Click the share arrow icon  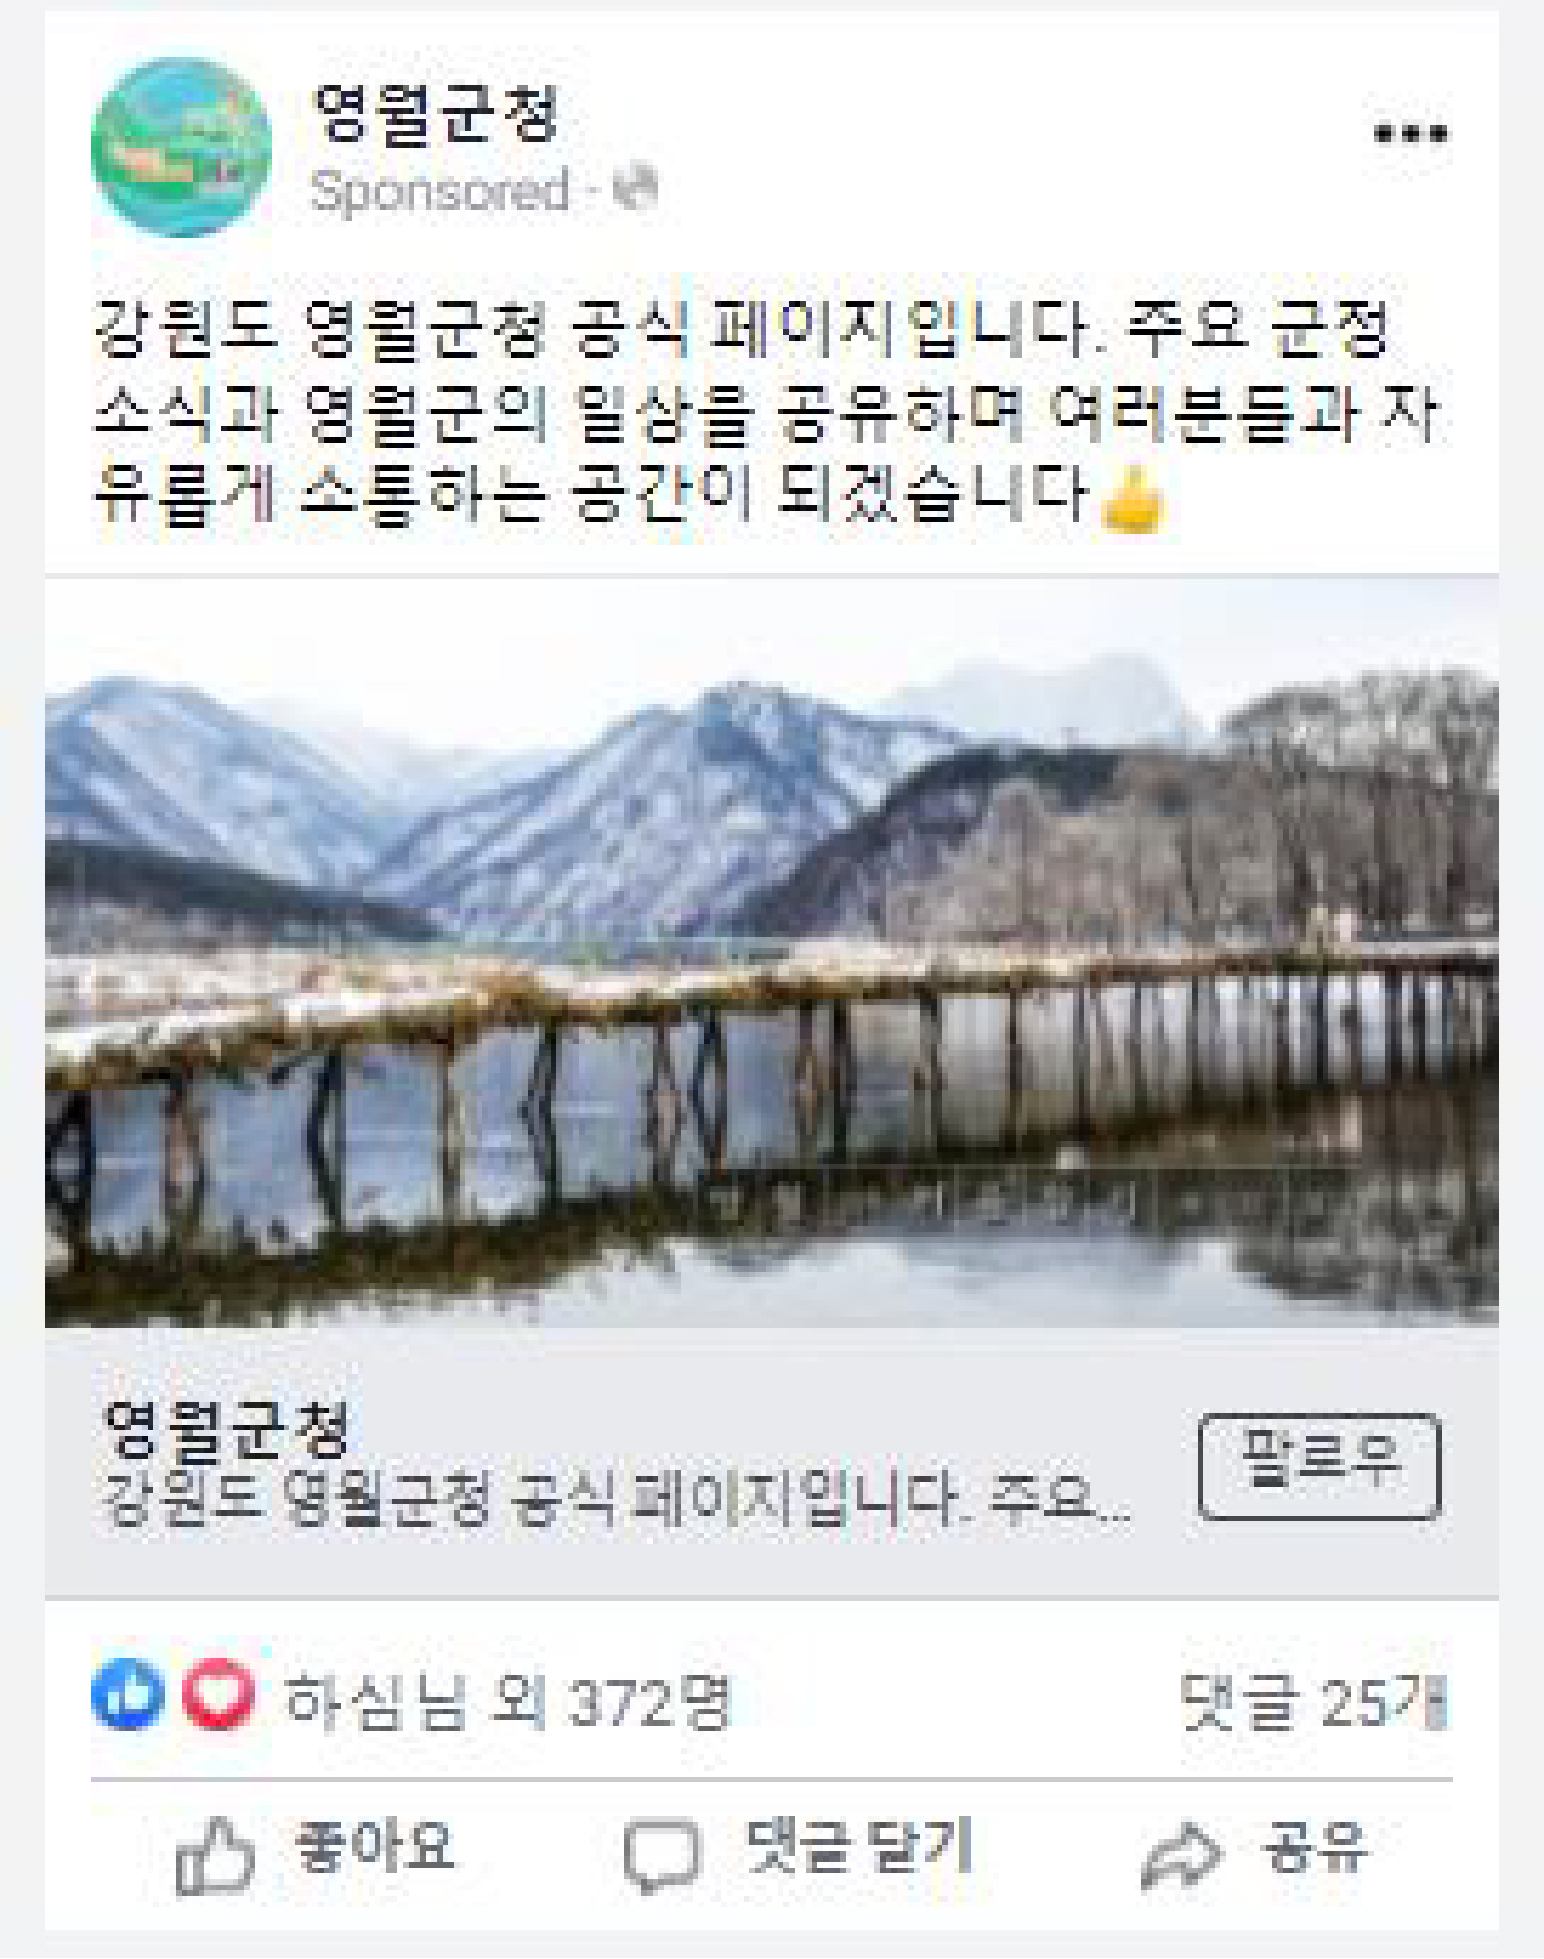click(1181, 1857)
